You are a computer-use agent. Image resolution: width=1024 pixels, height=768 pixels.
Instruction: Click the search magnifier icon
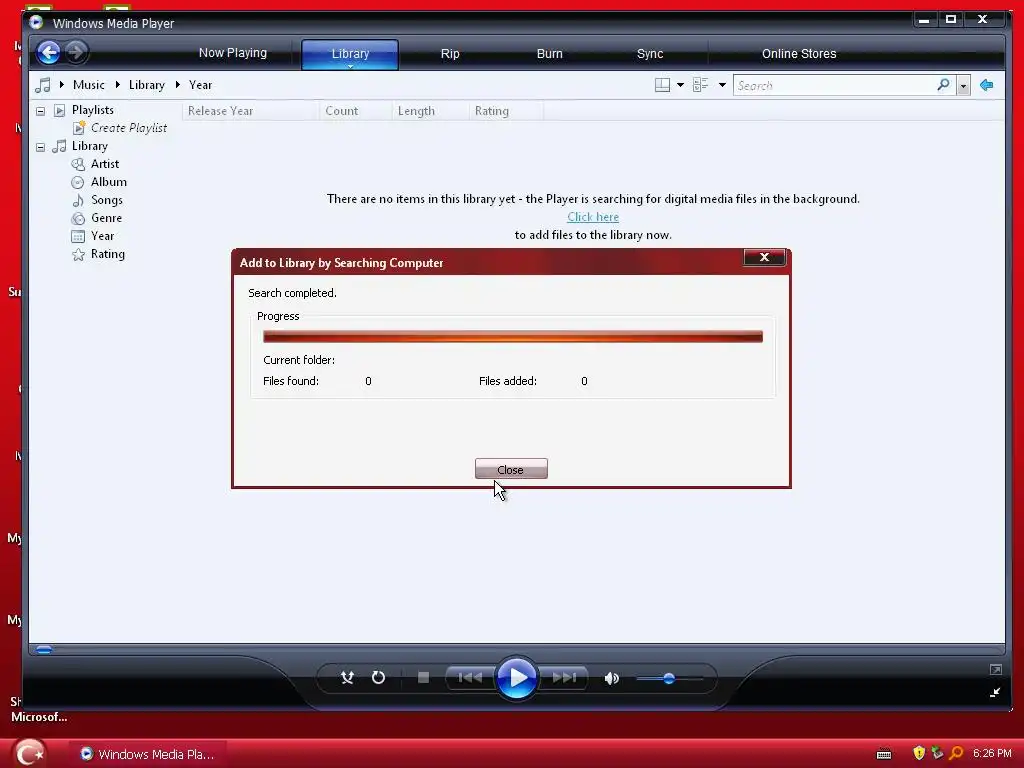click(943, 85)
